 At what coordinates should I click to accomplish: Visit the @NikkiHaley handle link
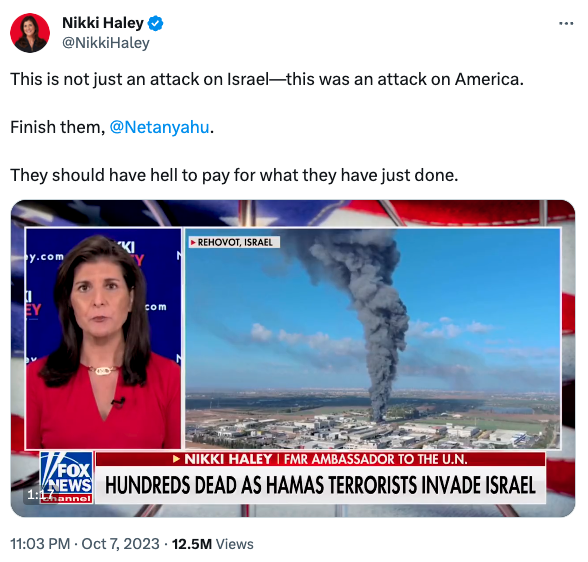[106, 43]
